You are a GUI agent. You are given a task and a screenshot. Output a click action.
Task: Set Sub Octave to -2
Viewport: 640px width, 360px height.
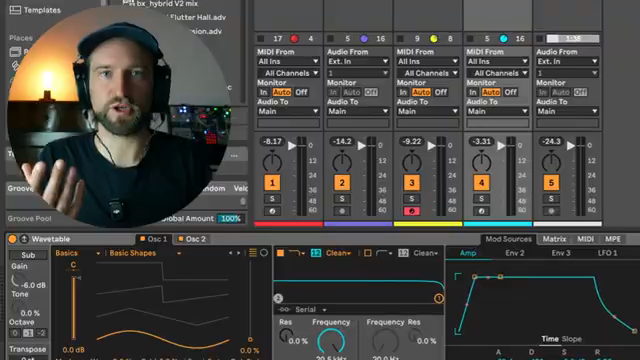click(41, 333)
